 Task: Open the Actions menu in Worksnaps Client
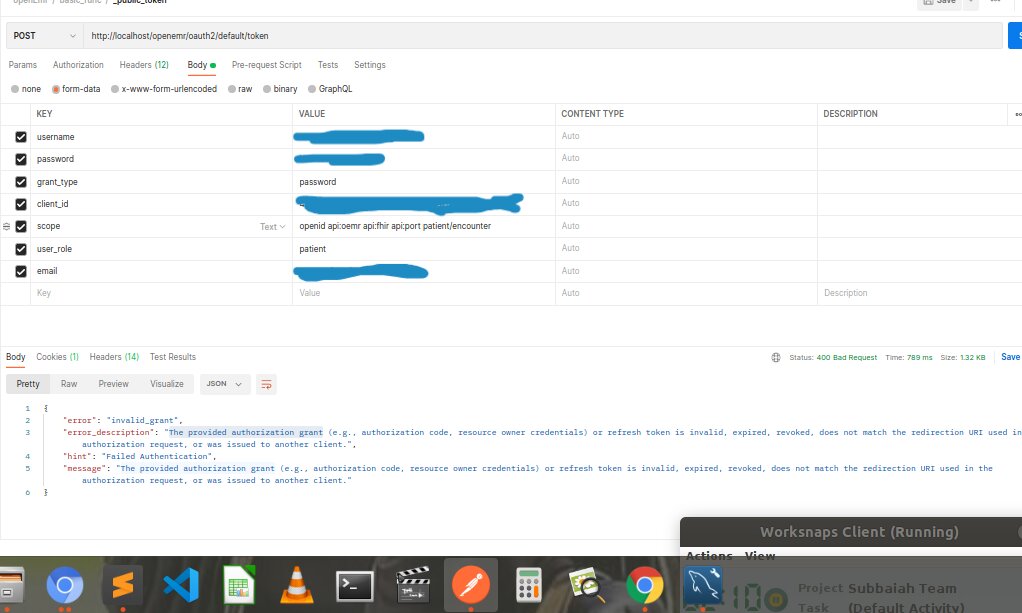pyautogui.click(x=709, y=556)
